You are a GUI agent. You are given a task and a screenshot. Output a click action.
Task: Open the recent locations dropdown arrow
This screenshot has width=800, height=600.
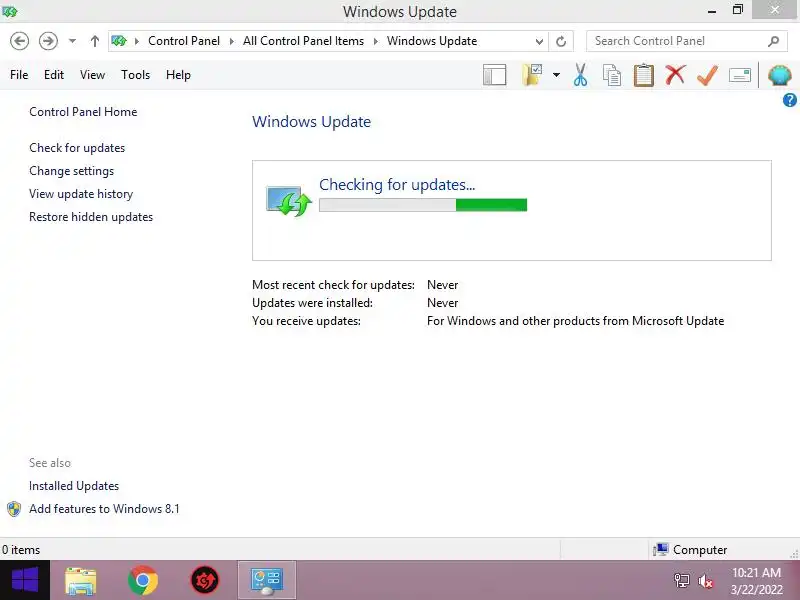[72, 41]
